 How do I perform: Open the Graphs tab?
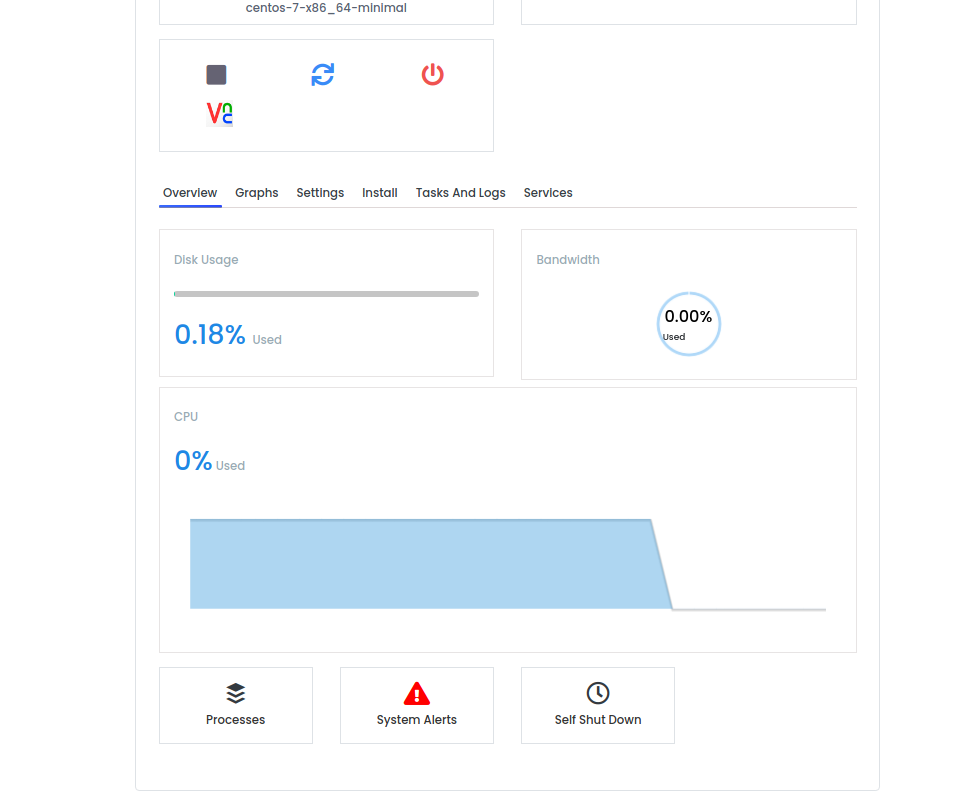coord(256,193)
